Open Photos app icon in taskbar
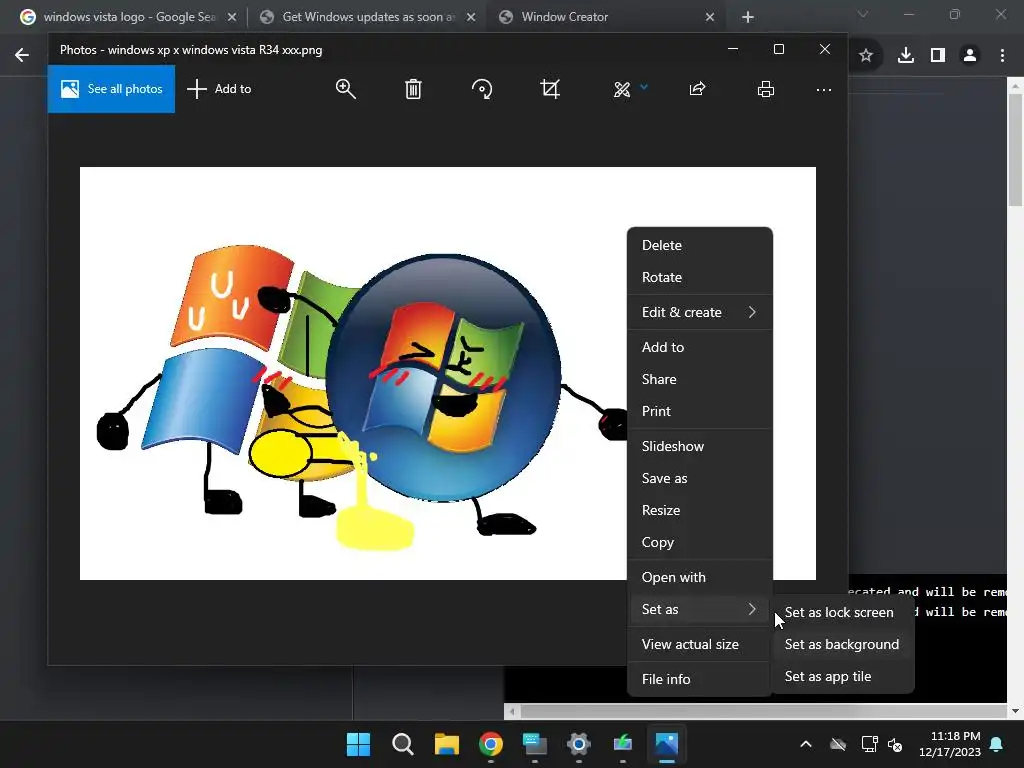Screen dimensions: 1024x768 (x=667, y=744)
